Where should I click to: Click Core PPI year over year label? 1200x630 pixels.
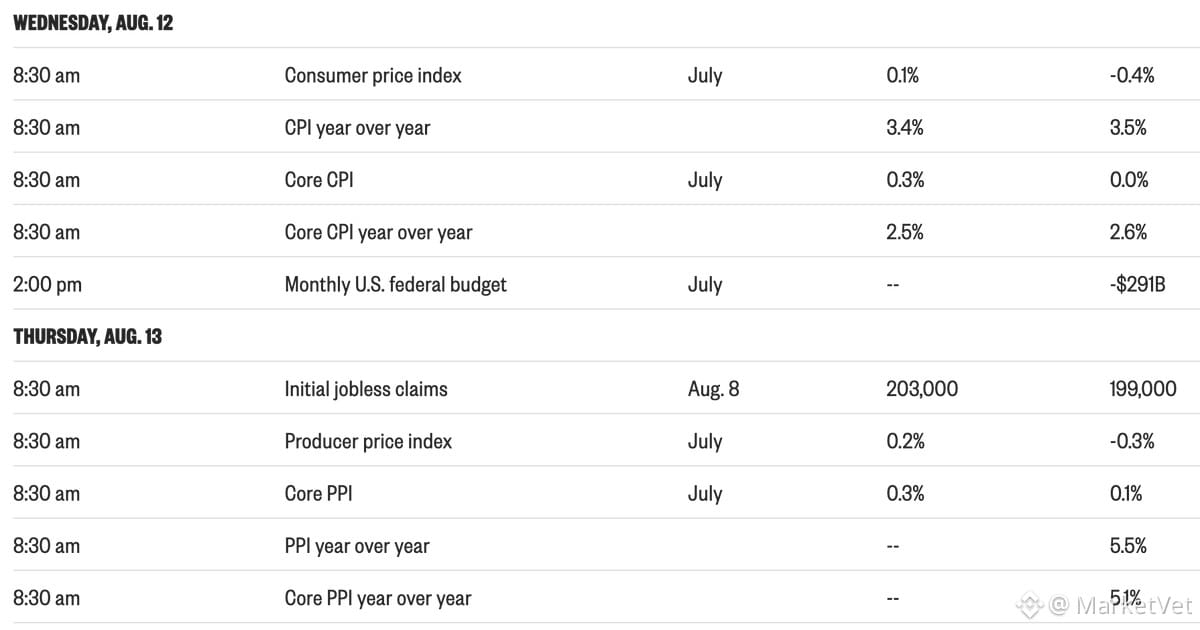coord(378,598)
